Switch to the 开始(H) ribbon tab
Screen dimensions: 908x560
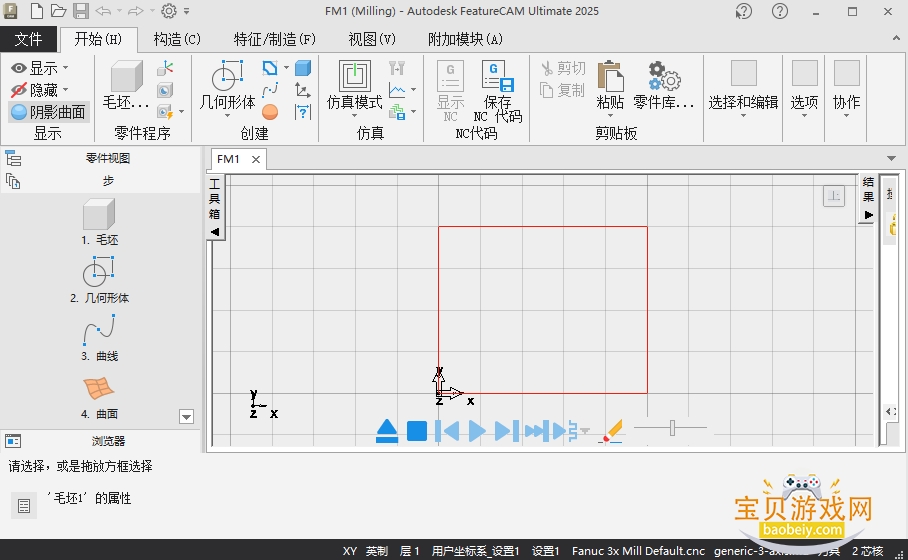pyautogui.click(x=98, y=39)
